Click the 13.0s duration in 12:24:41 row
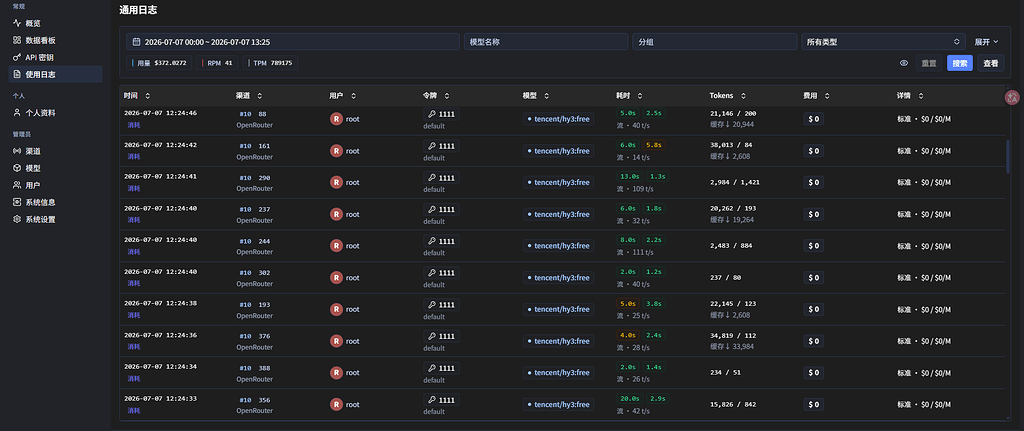Viewport: 1024px width, 431px height. [630, 176]
